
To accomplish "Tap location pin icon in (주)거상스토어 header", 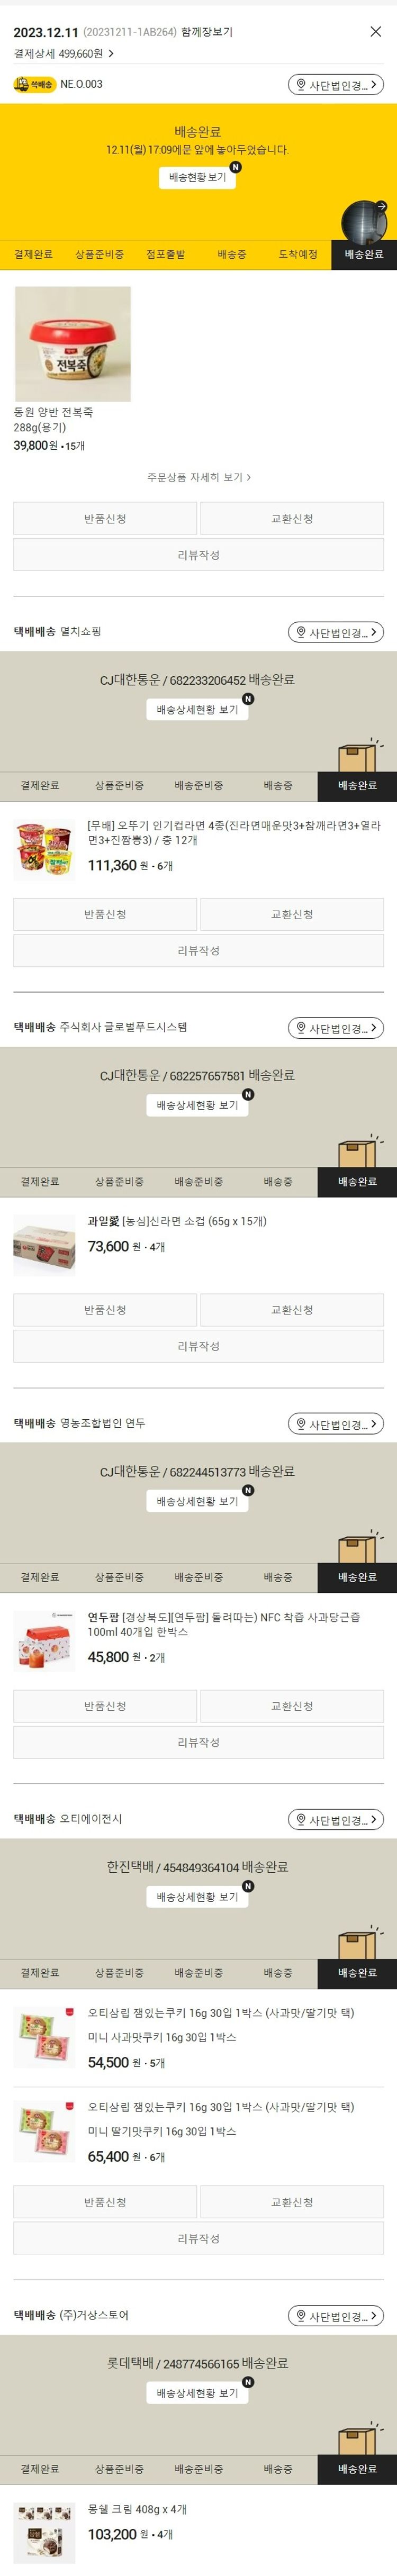I will coord(301,2315).
